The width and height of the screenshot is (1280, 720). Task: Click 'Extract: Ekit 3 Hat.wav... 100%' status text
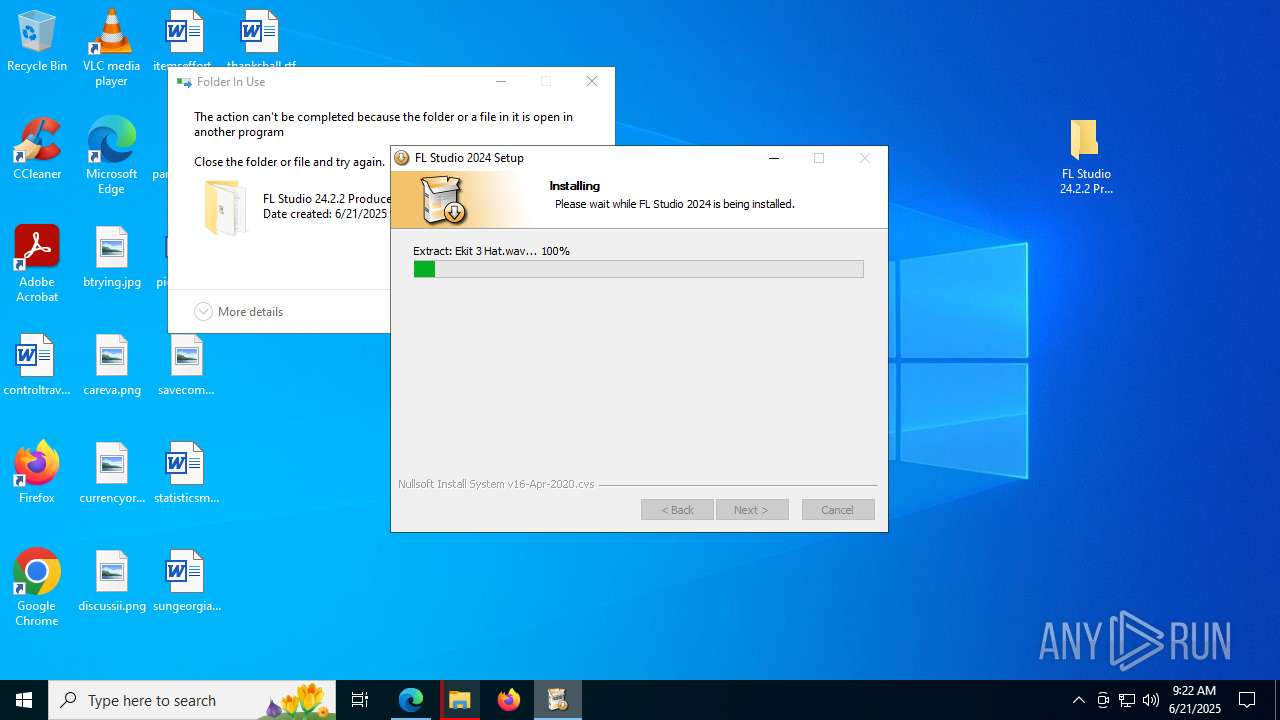pos(491,251)
